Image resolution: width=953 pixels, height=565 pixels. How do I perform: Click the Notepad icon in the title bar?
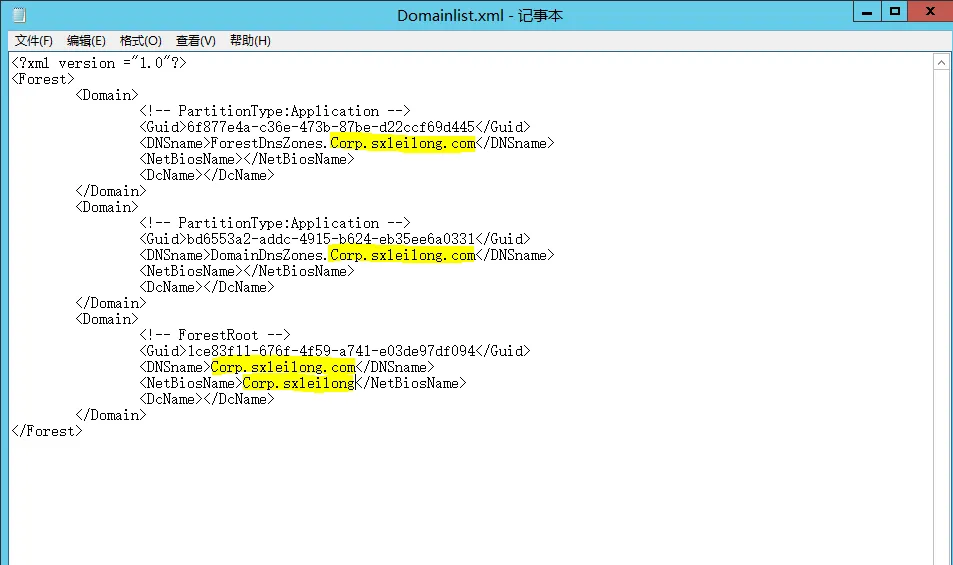(17, 15)
